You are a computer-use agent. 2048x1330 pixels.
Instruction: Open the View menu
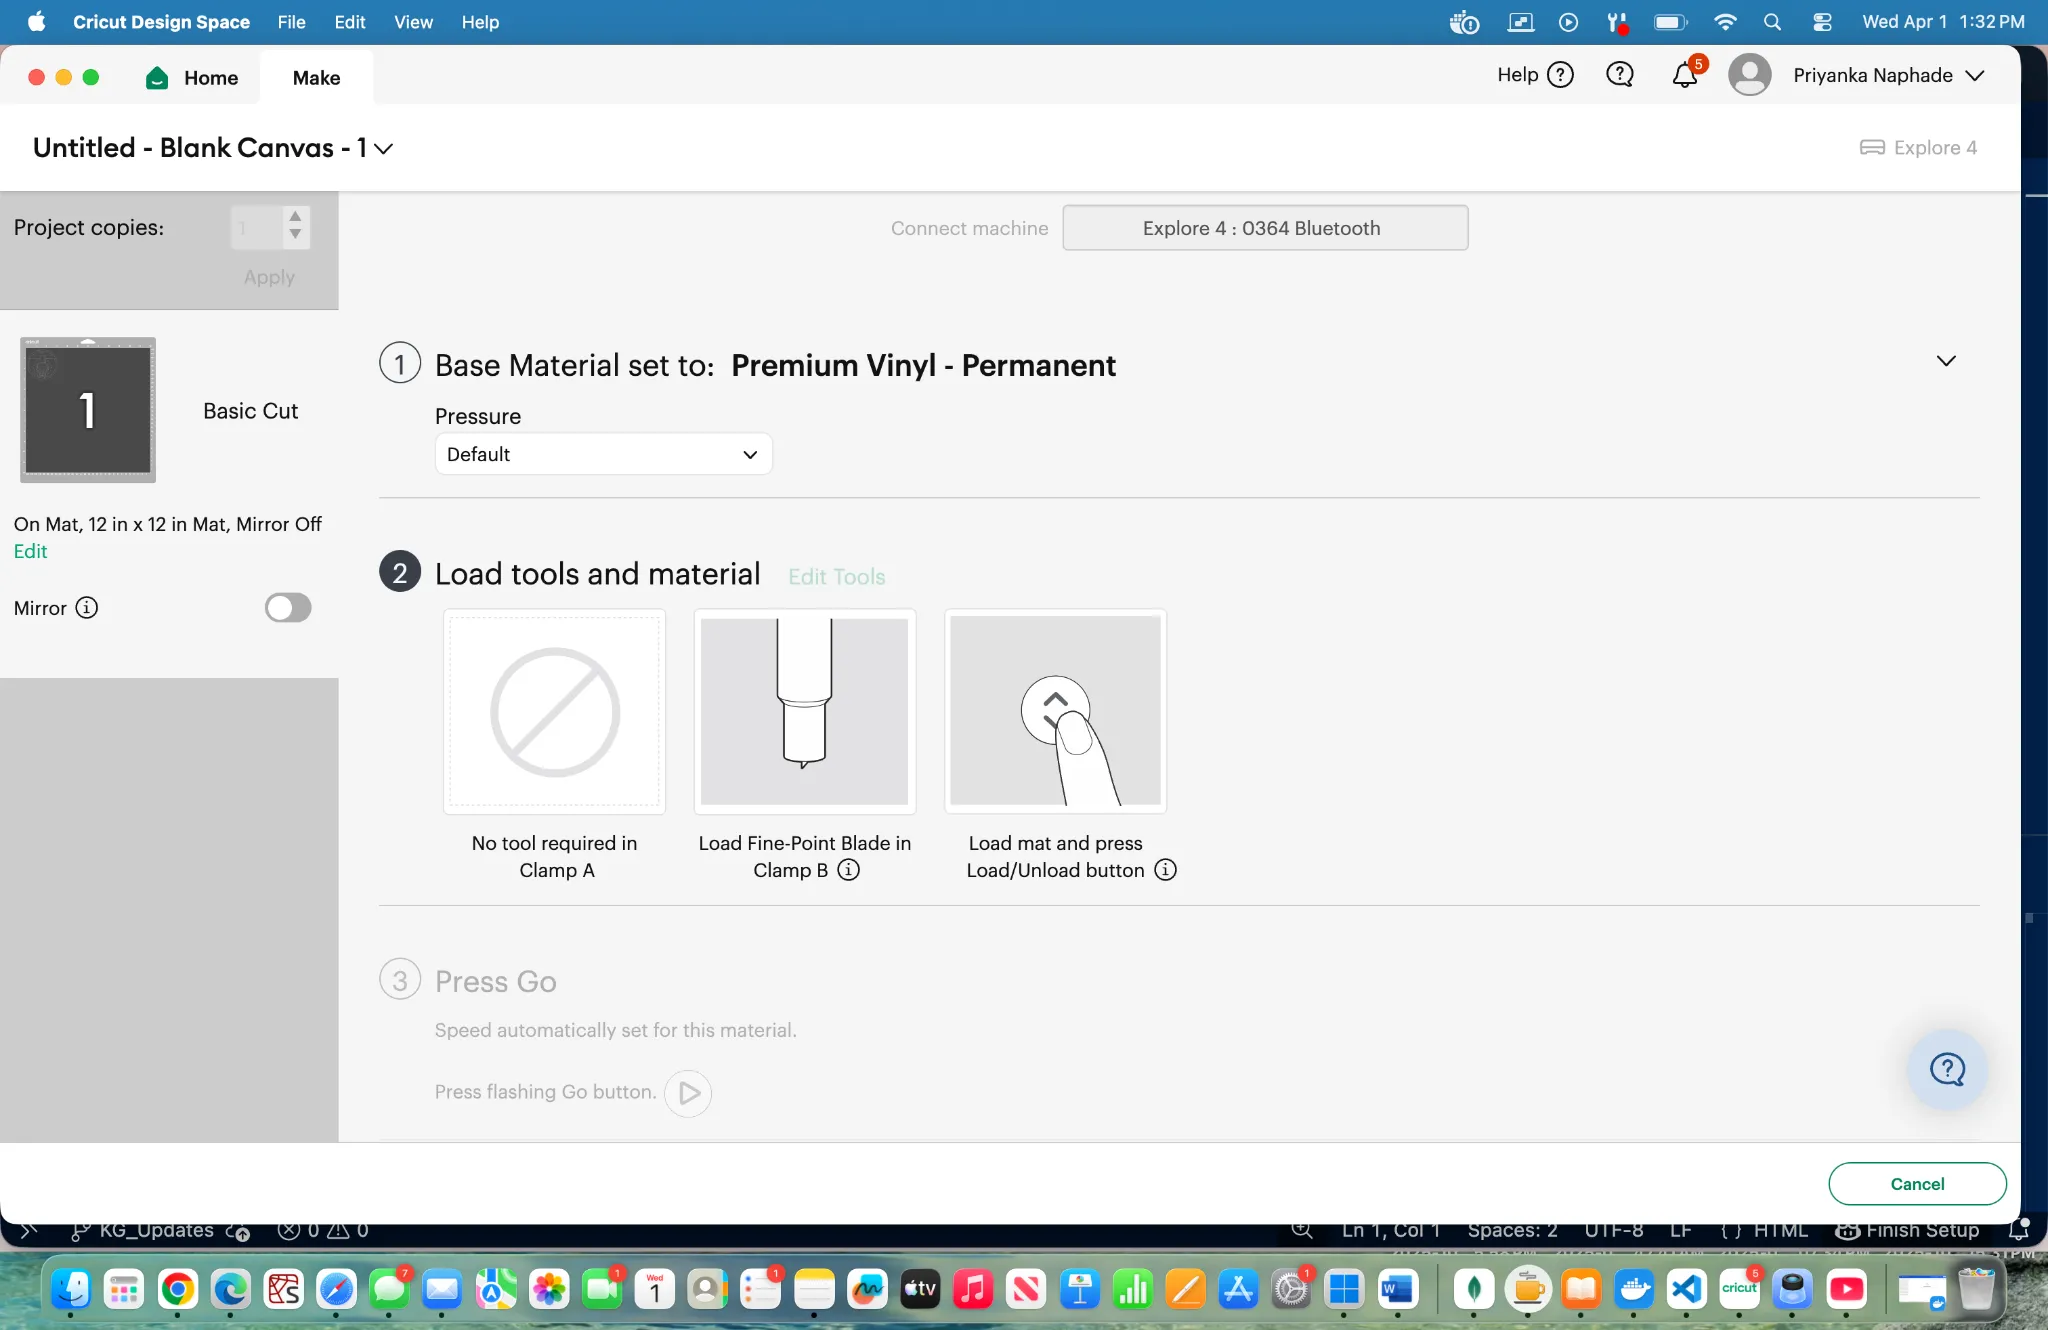(x=413, y=22)
